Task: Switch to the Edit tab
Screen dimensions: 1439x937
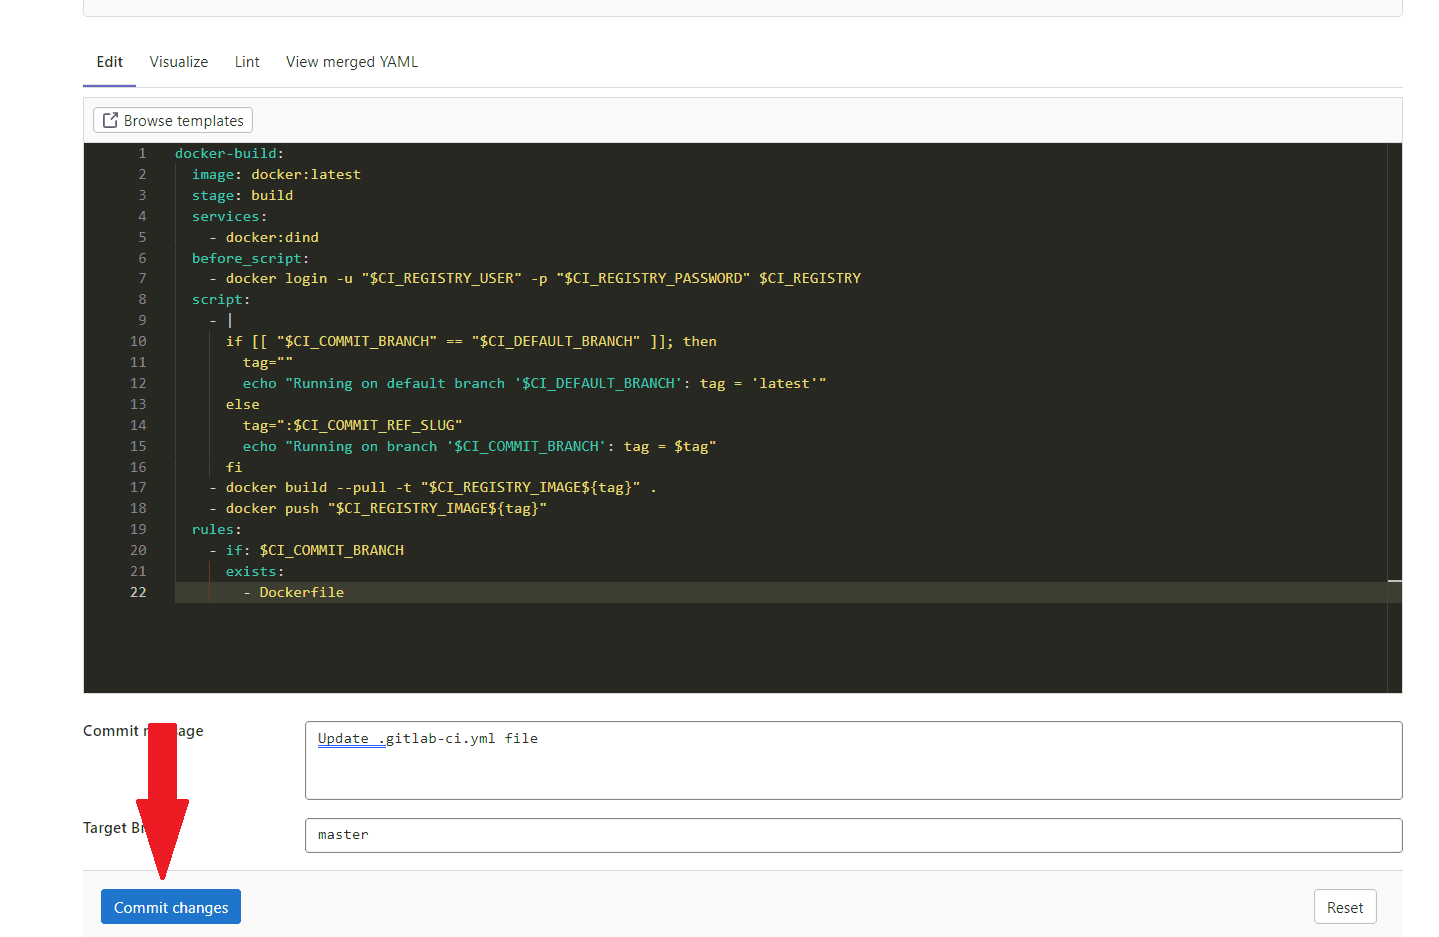Action: click(x=109, y=62)
